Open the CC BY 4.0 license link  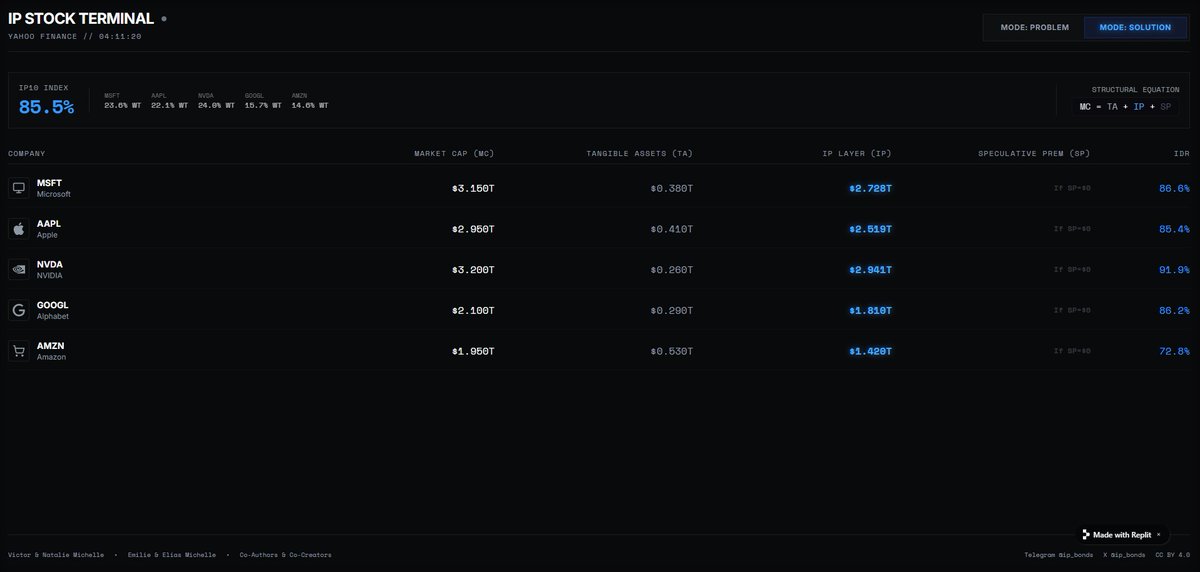pyautogui.click(x=1173, y=554)
